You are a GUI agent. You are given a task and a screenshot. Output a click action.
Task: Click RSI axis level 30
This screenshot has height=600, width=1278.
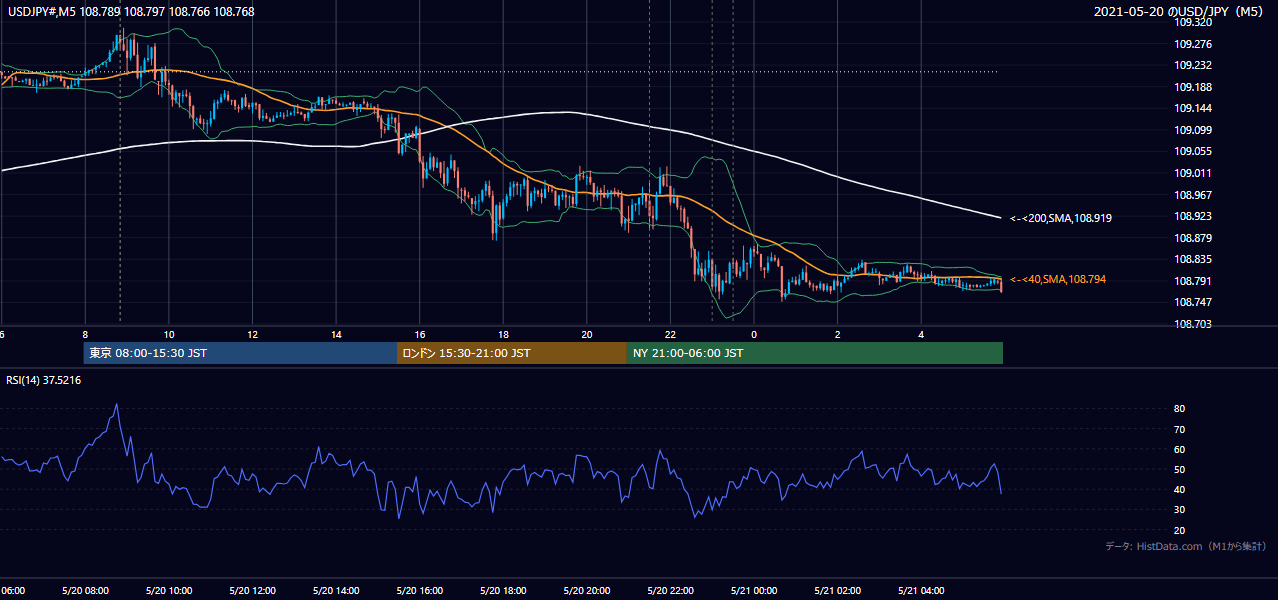click(x=1180, y=510)
